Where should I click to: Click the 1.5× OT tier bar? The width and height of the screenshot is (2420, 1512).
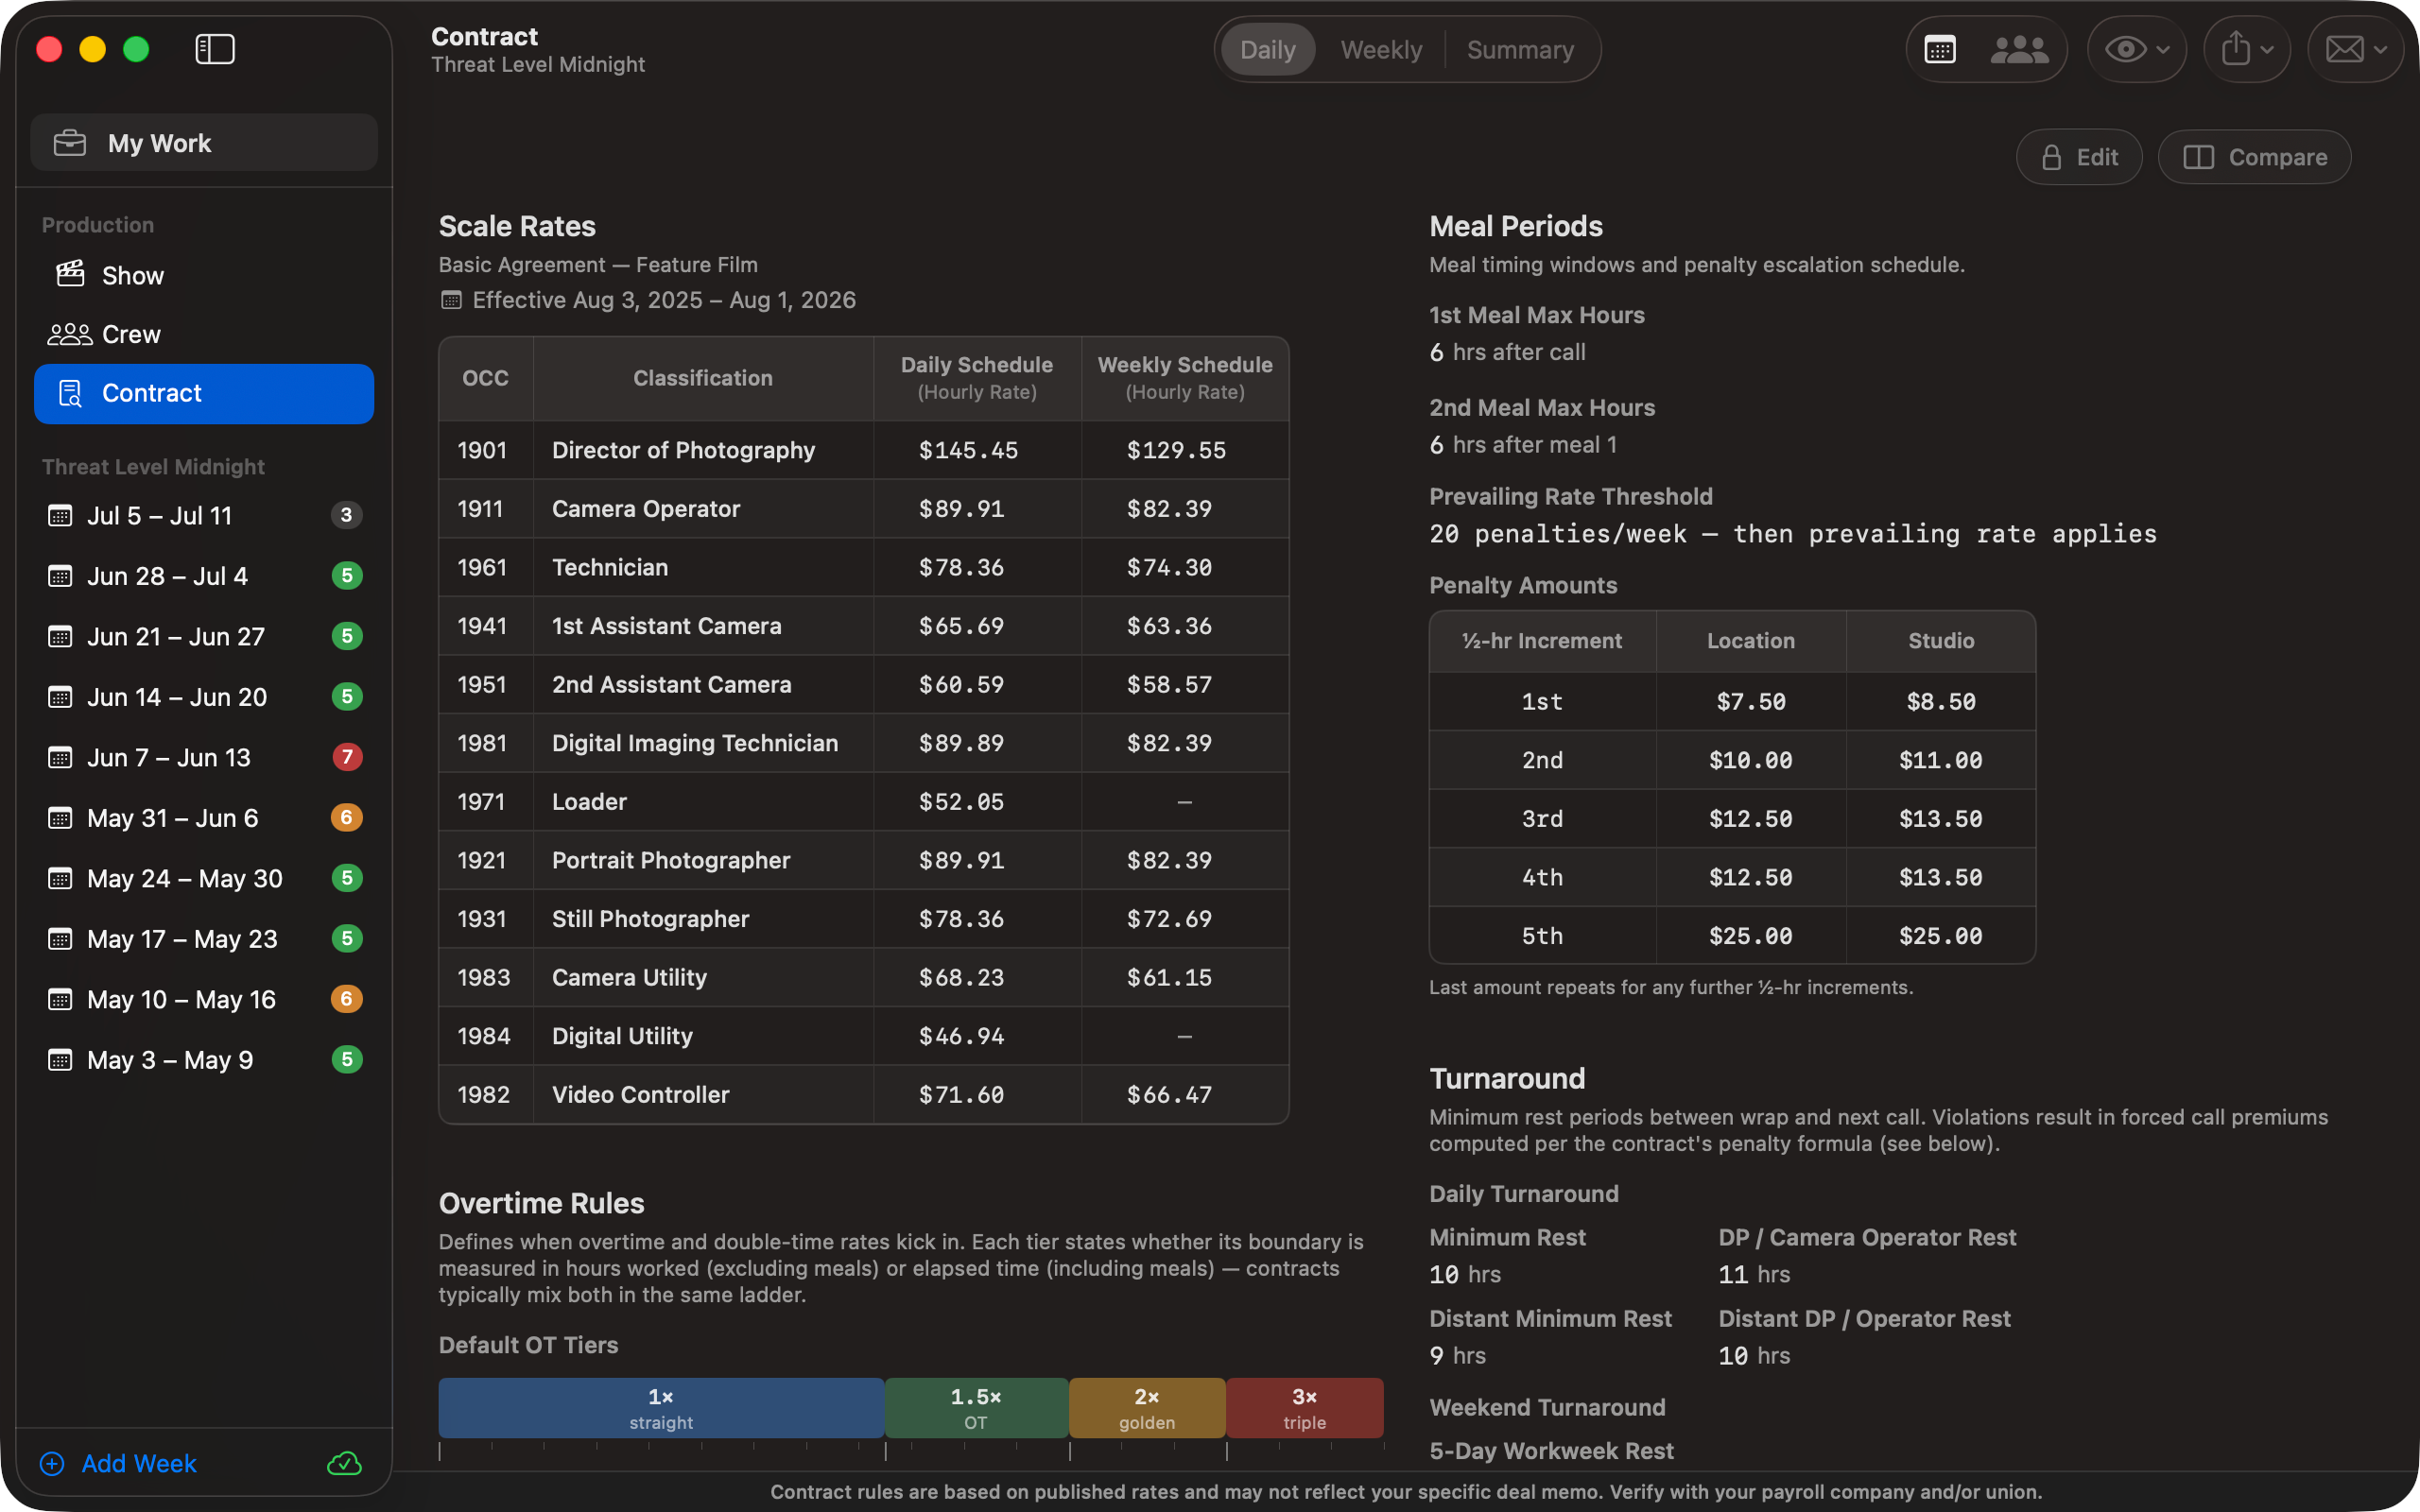click(976, 1408)
